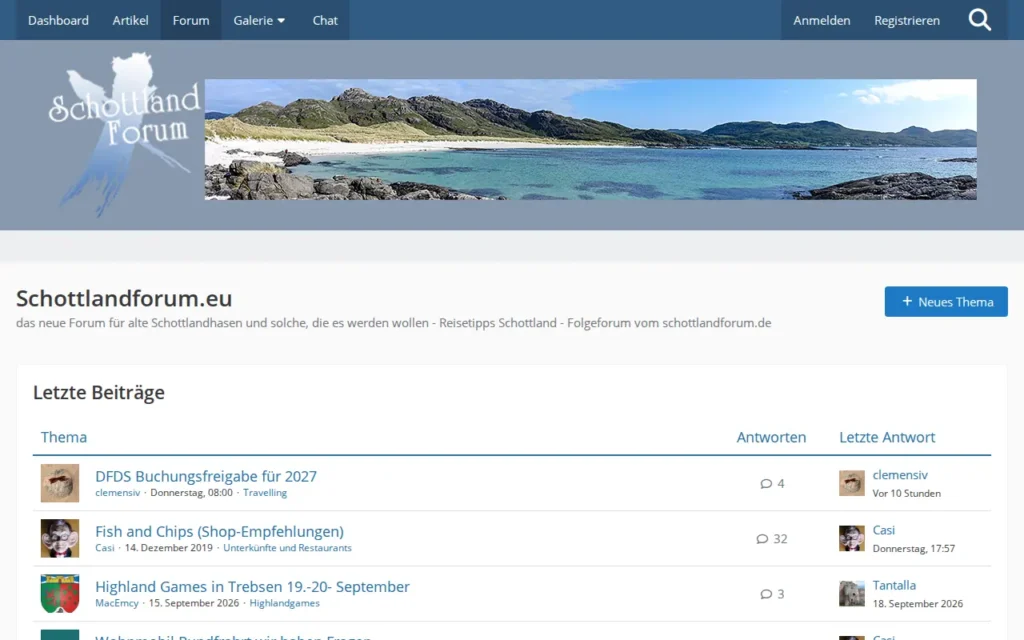Open thread Highland Games in Trebsen
The height and width of the screenshot is (640, 1024).
pos(252,586)
